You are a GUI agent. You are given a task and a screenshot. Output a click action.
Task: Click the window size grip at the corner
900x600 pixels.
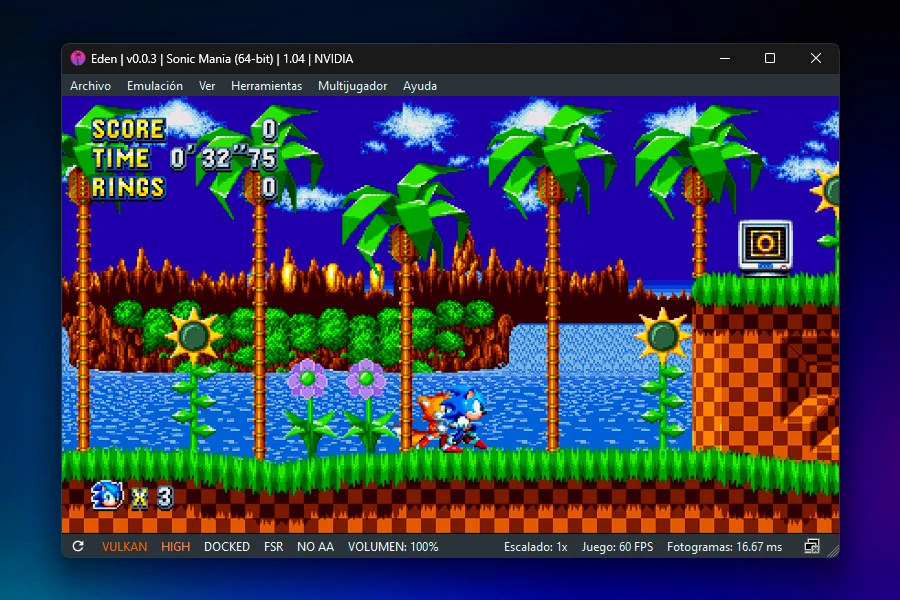pos(833,551)
